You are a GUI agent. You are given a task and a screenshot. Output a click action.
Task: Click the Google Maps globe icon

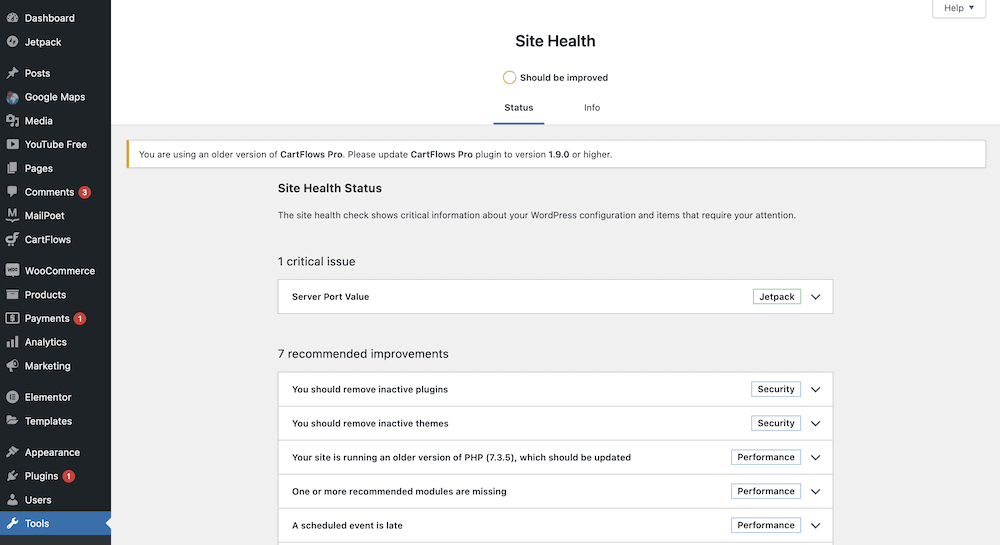(12, 97)
